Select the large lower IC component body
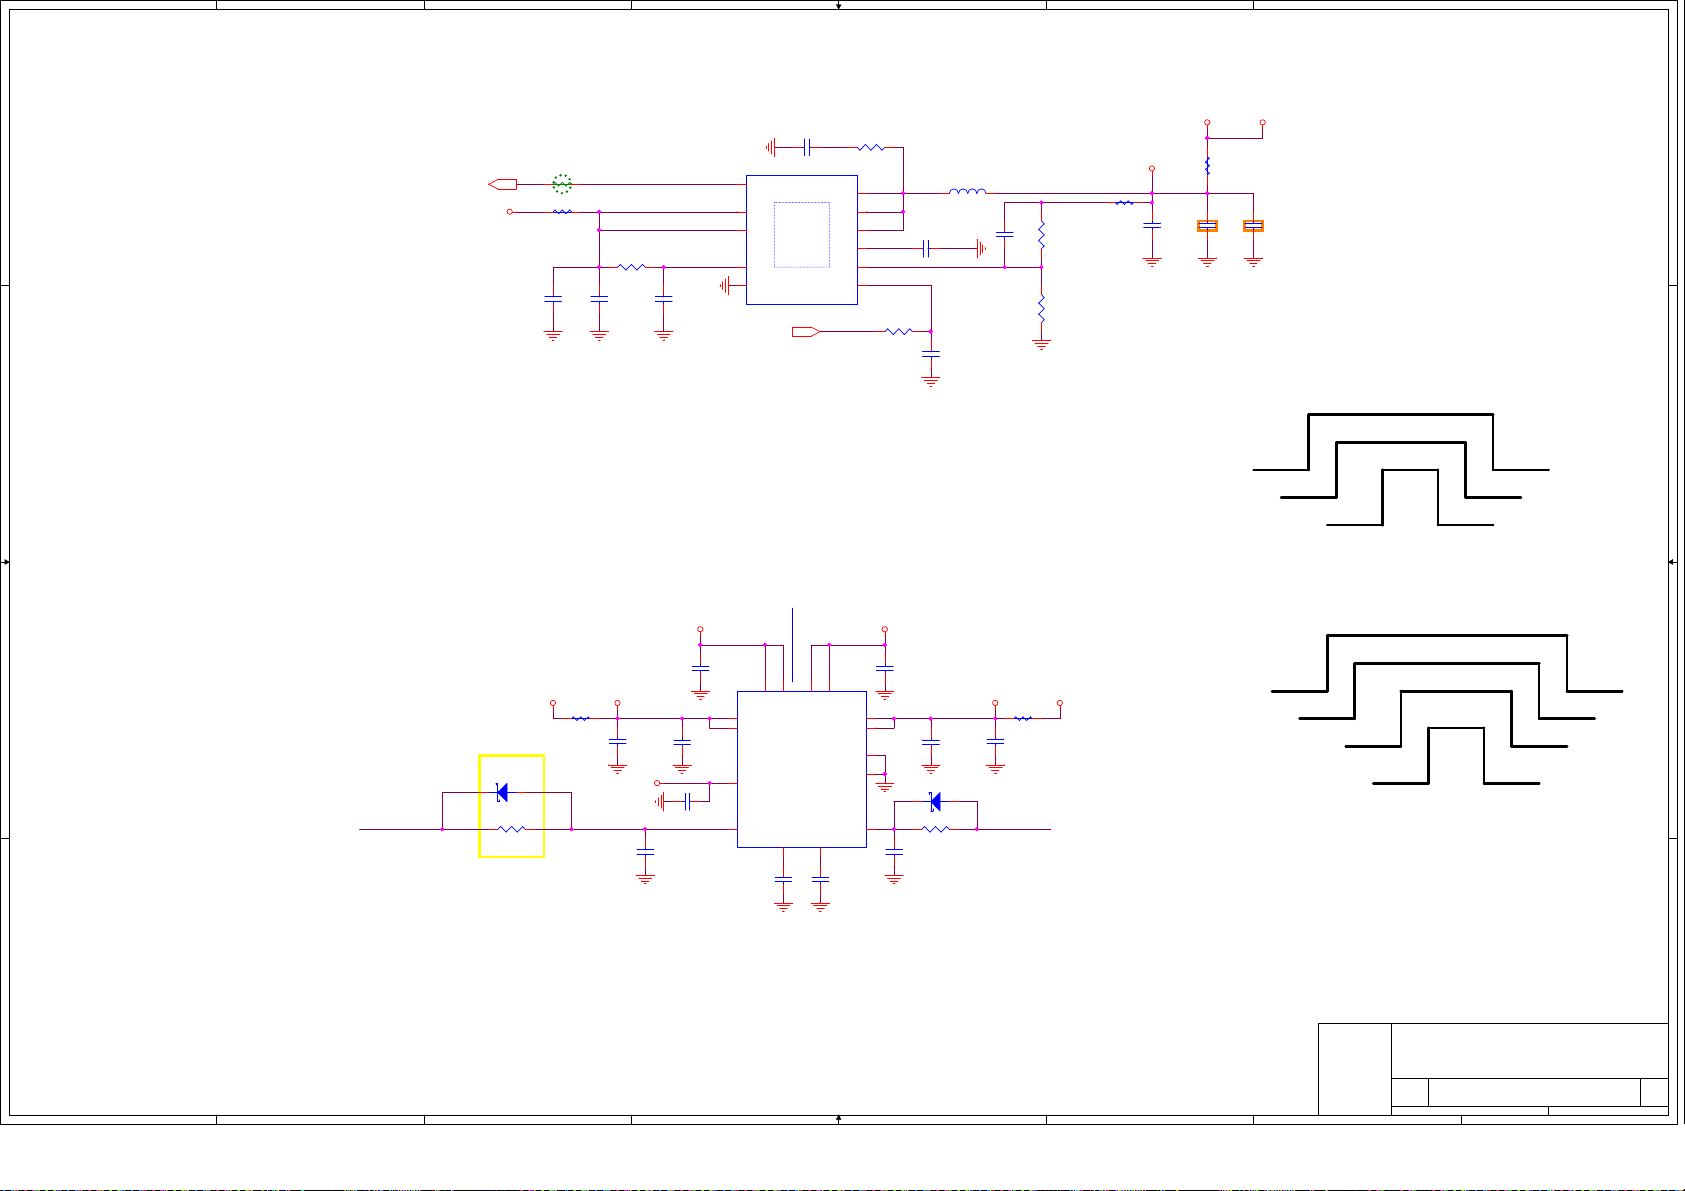Screen dimensions: 1685x1191 coord(801,769)
